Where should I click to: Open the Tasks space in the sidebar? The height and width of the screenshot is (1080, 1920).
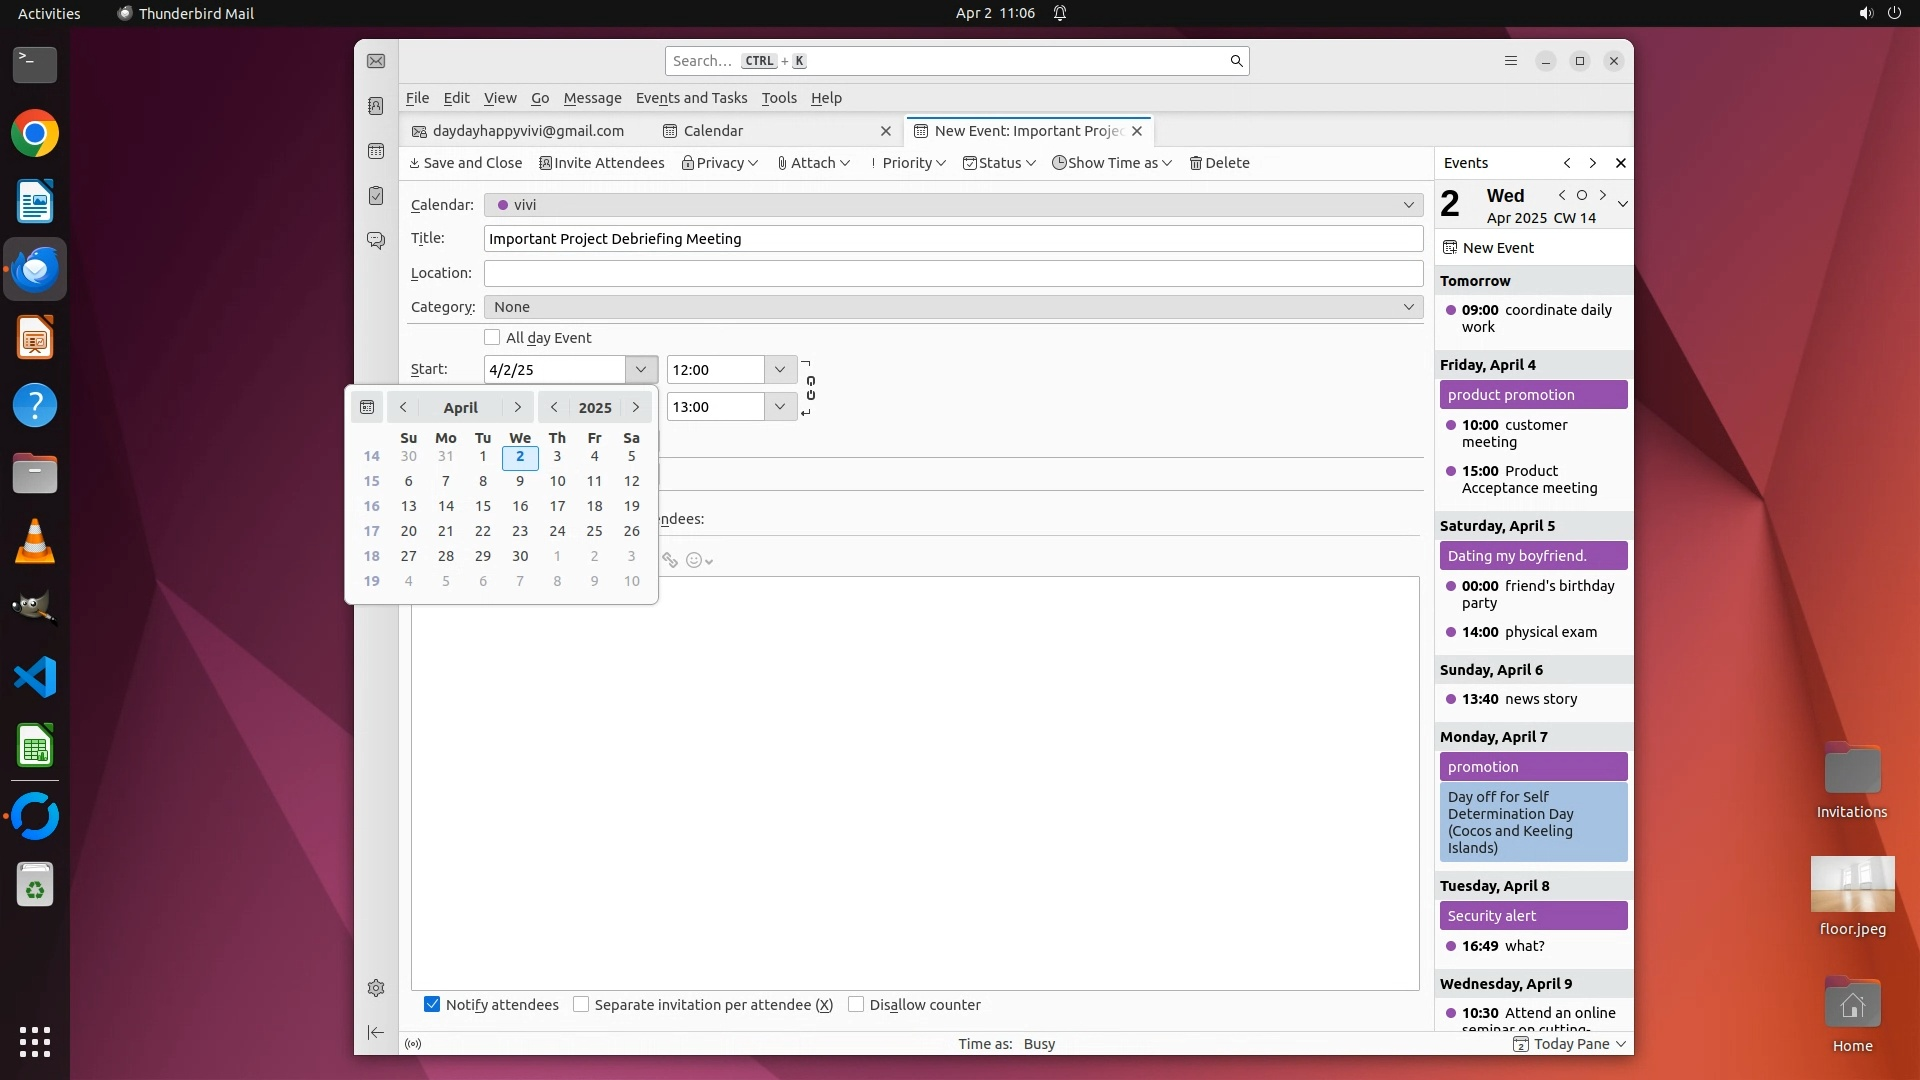(x=376, y=196)
